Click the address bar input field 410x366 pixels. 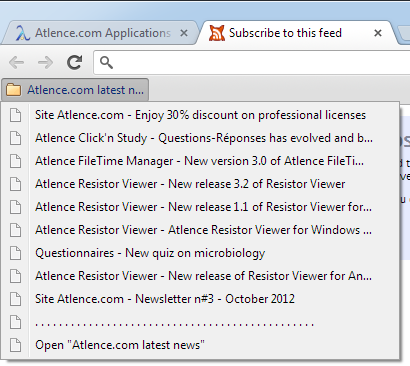pyautogui.click(x=252, y=62)
